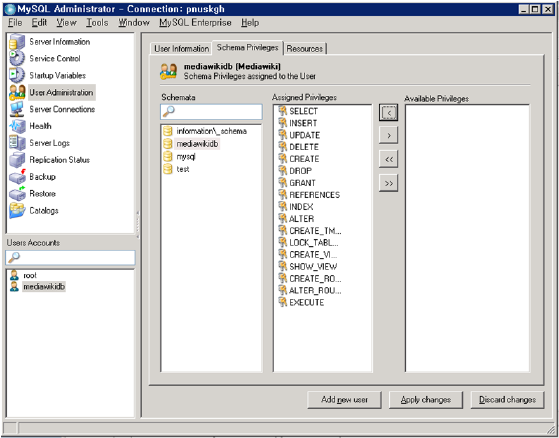The height and width of the screenshot is (438, 559).
Task: Open the Window menu
Action: (x=134, y=22)
